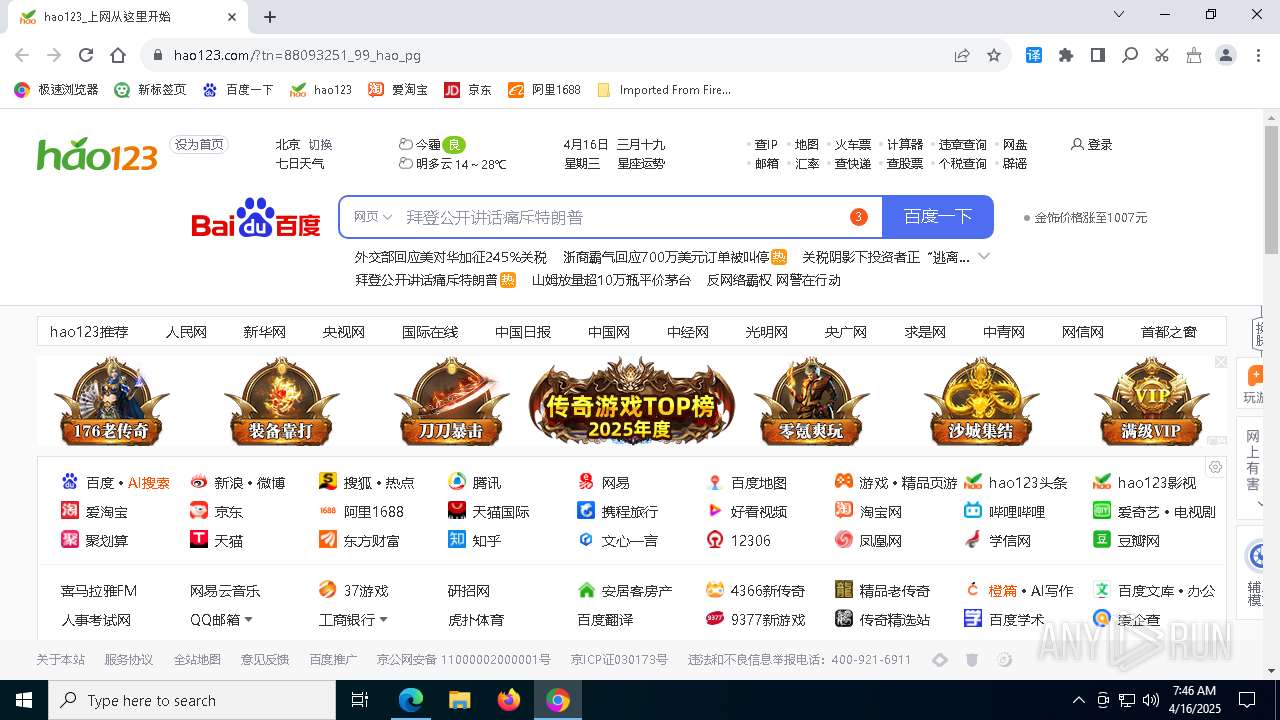
Task: Open a new browser tab
Action: click(270, 16)
